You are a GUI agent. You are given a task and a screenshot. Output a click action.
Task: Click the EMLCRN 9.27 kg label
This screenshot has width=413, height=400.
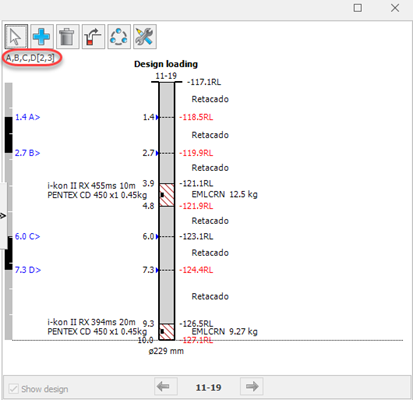[x=224, y=332]
